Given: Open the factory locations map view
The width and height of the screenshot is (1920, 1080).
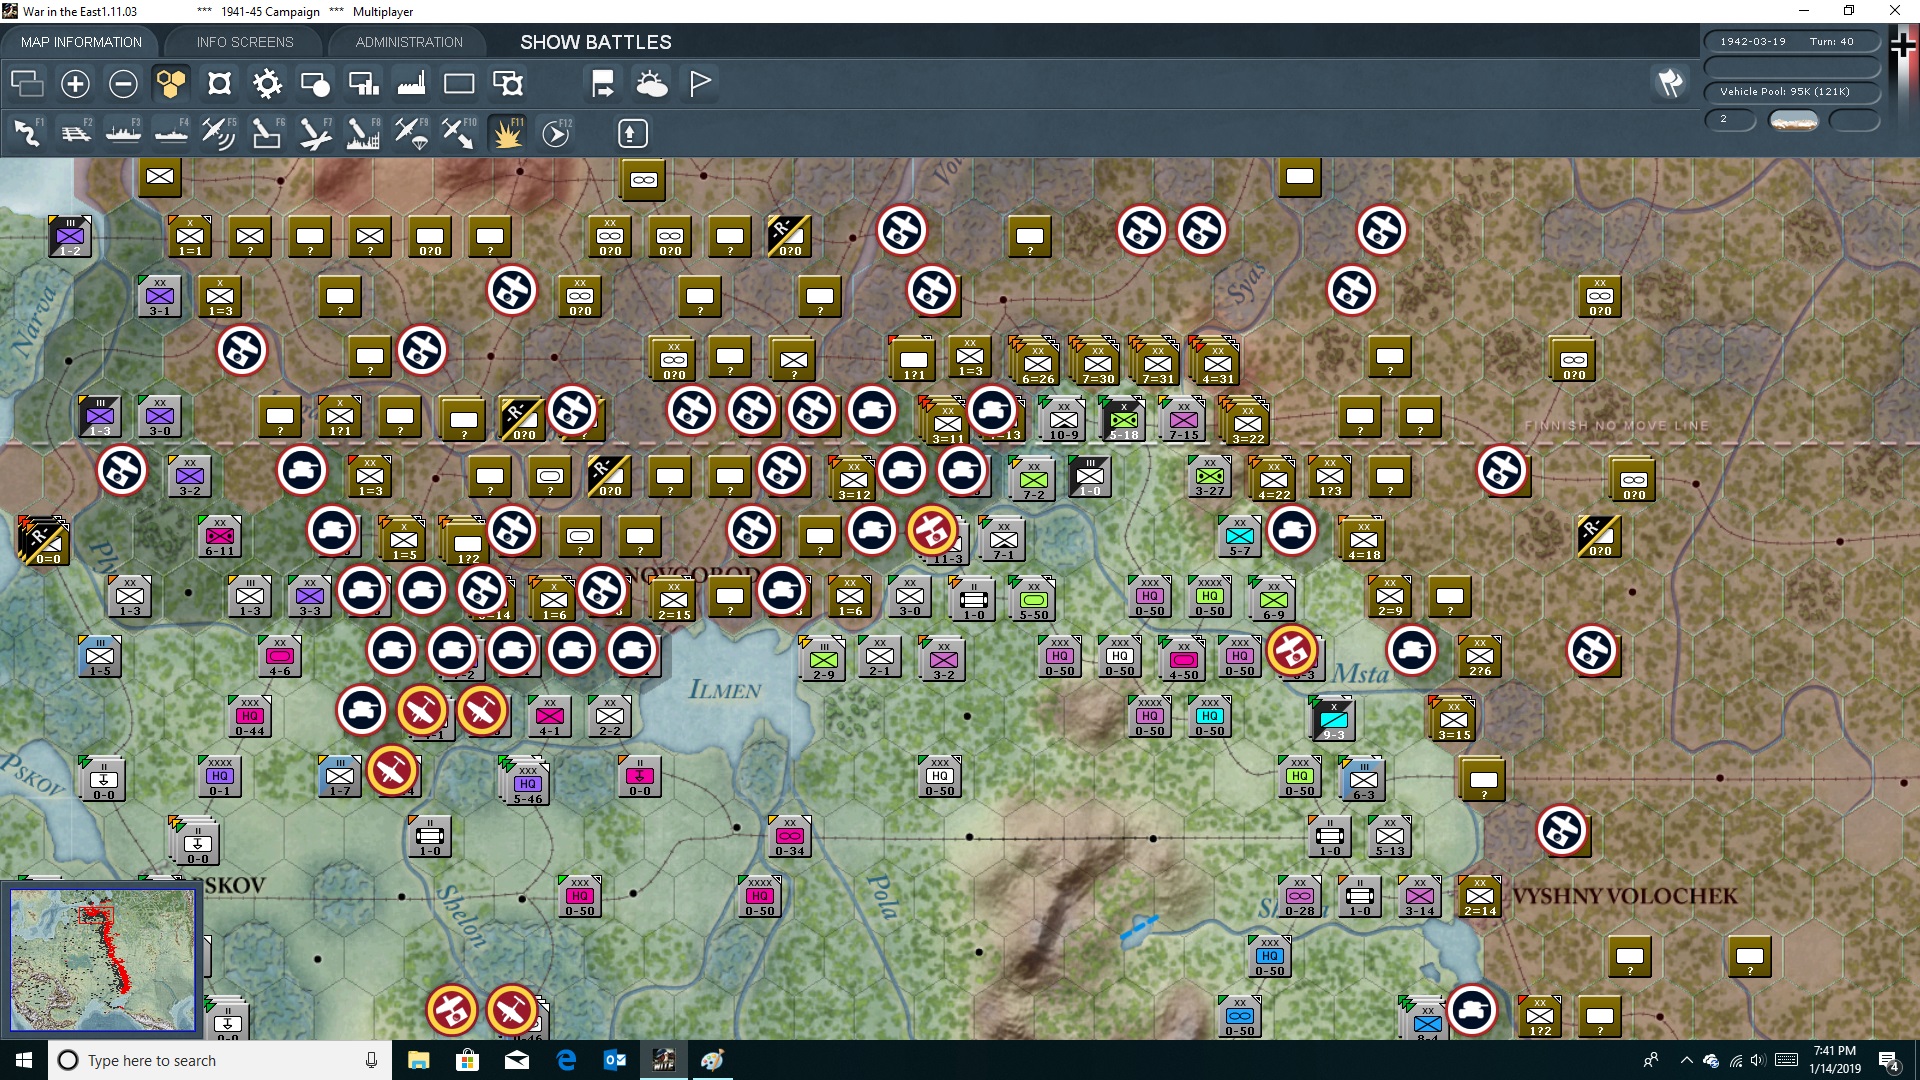Looking at the screenshot, I should [x=411, y=84].
